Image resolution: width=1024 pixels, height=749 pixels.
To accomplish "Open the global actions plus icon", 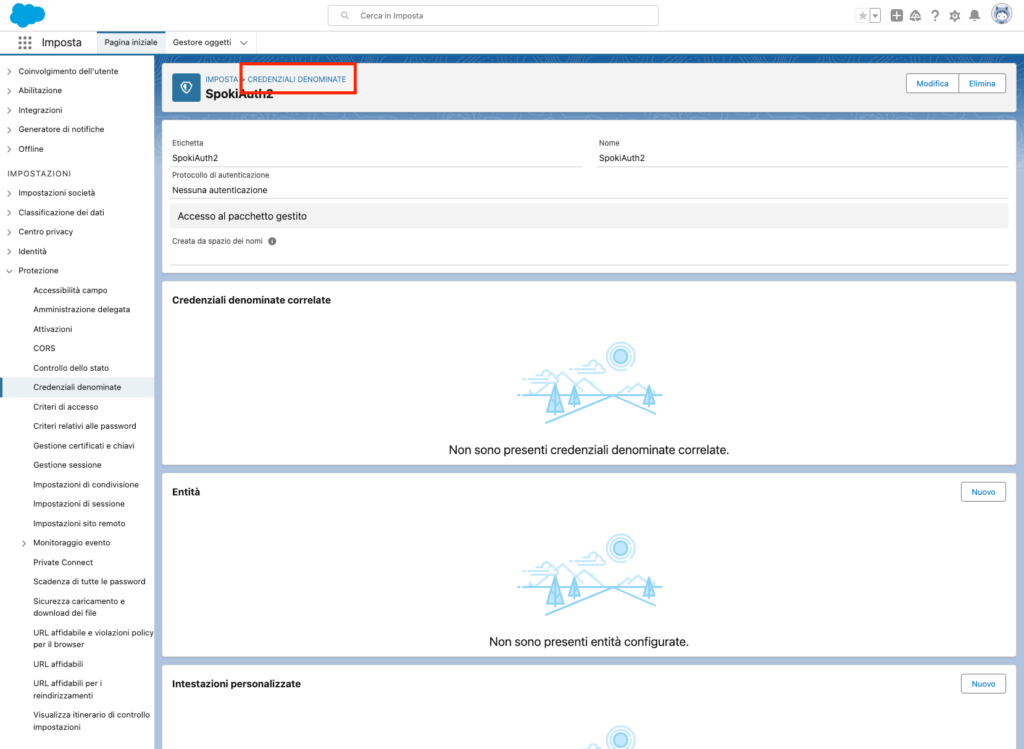I will (x=897, y=16).
